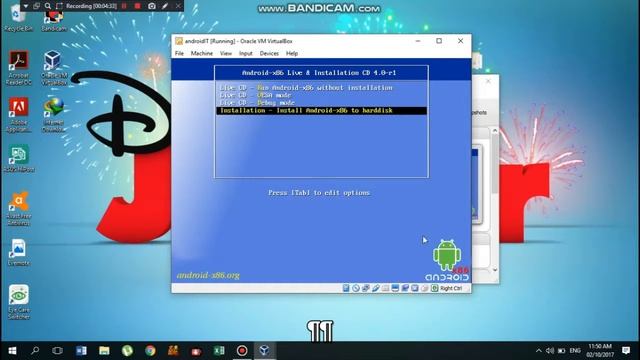Viewport: 640px width, 360px height.
Task: Open the File menu in VirtualBox
Action: 179,53
